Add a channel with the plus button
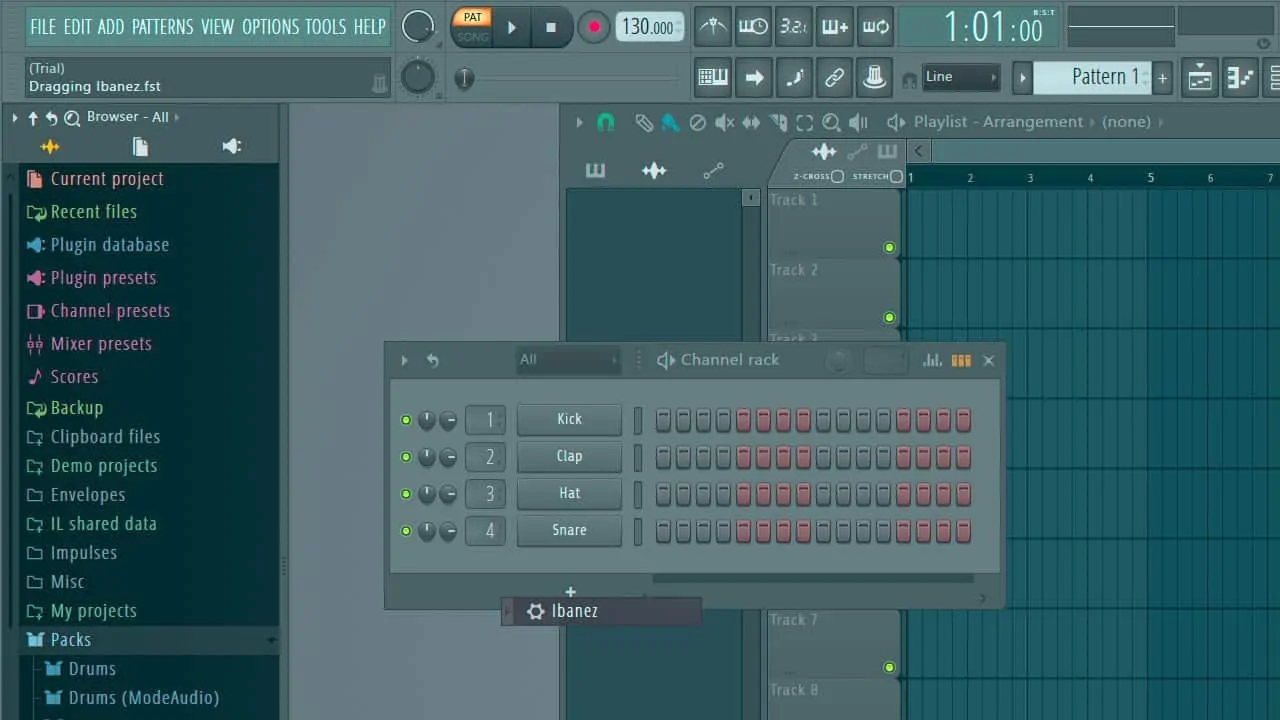 tap(570, 592)
